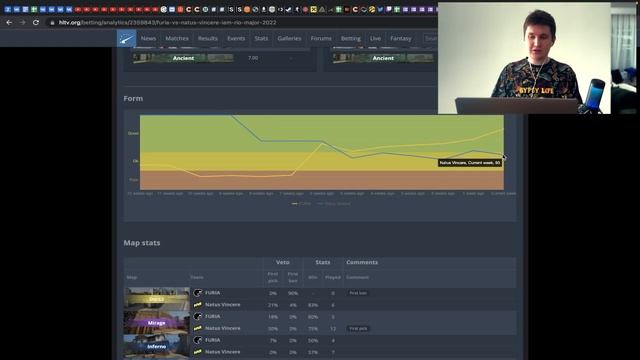Open the Natus Vincere link in the Inferno row
640x360 pixels.
coord(222,352)
